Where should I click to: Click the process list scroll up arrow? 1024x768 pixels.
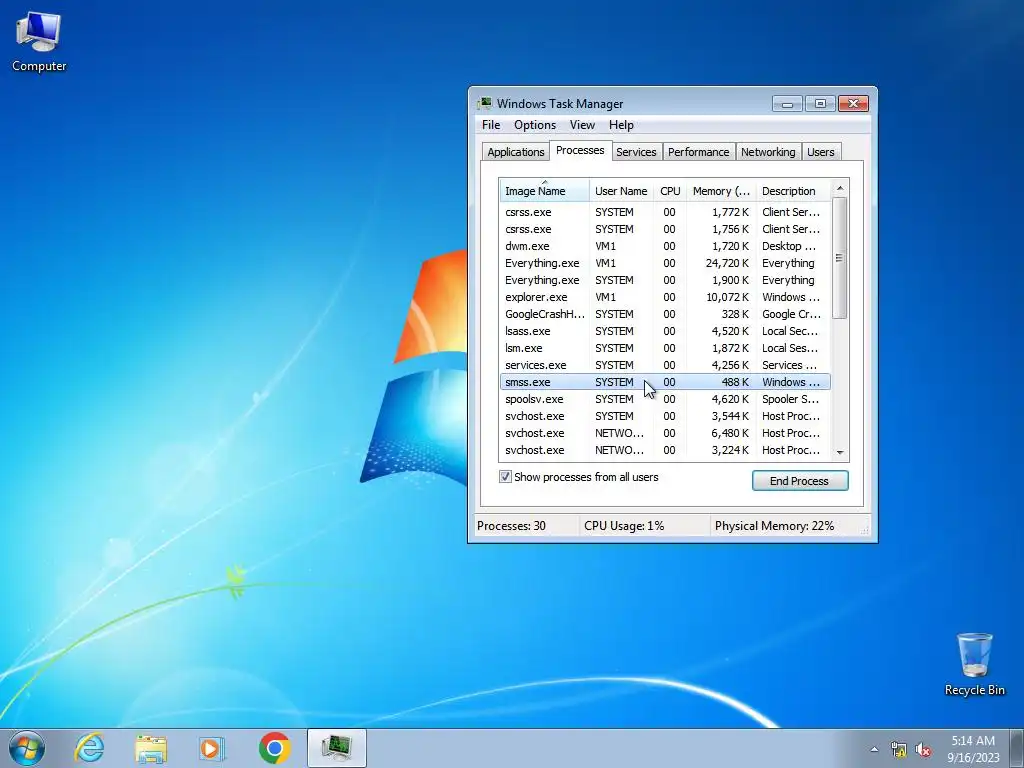tap(840, 188)
